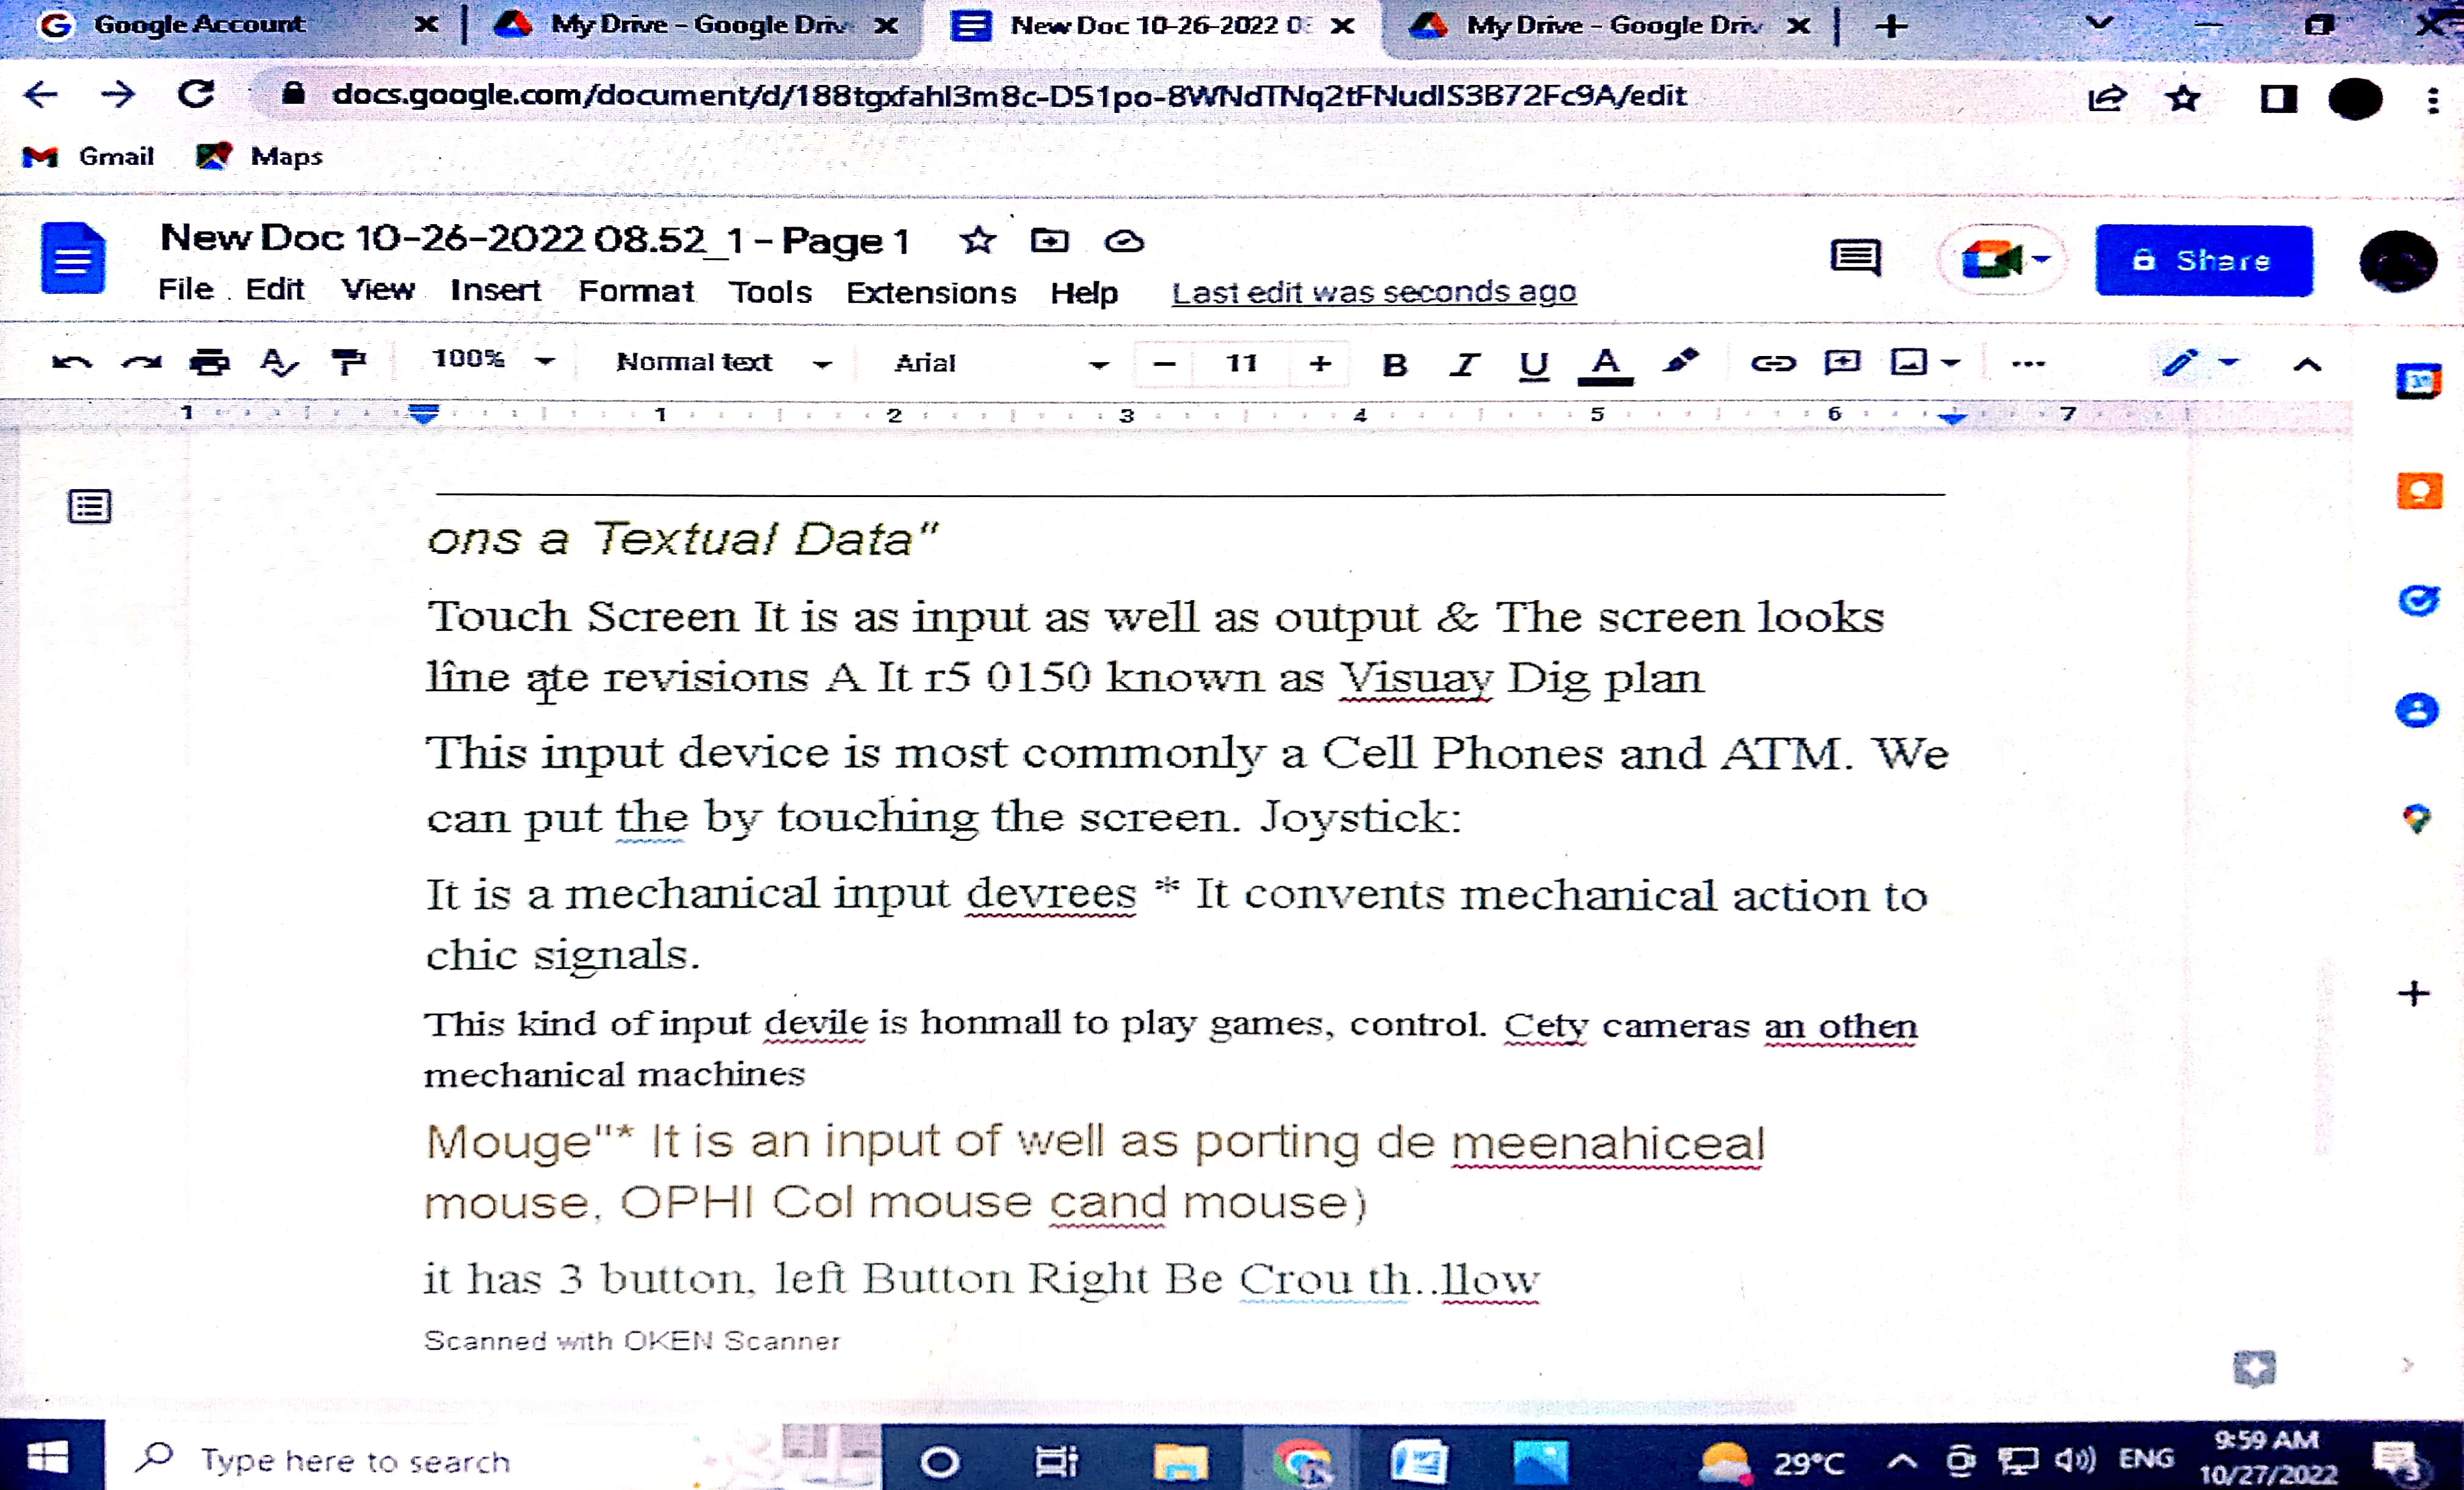Open the 100% zoom dropdown
2464x1490 pixels.
[x=492, y=361]
